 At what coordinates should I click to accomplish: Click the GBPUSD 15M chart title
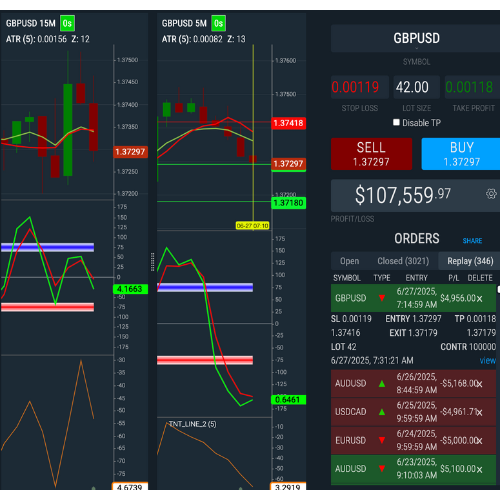31,23
